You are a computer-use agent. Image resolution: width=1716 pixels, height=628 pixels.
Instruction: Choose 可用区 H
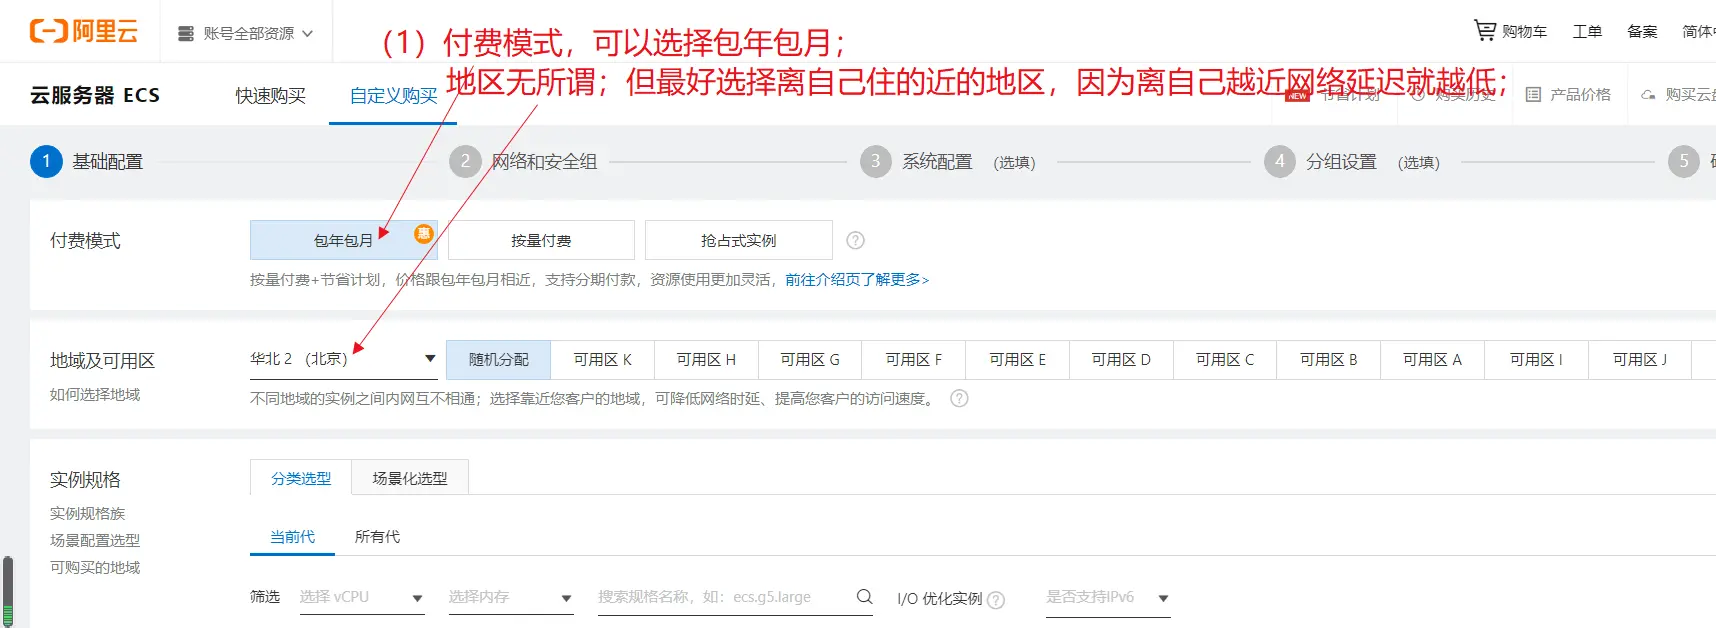coord(706,360)
